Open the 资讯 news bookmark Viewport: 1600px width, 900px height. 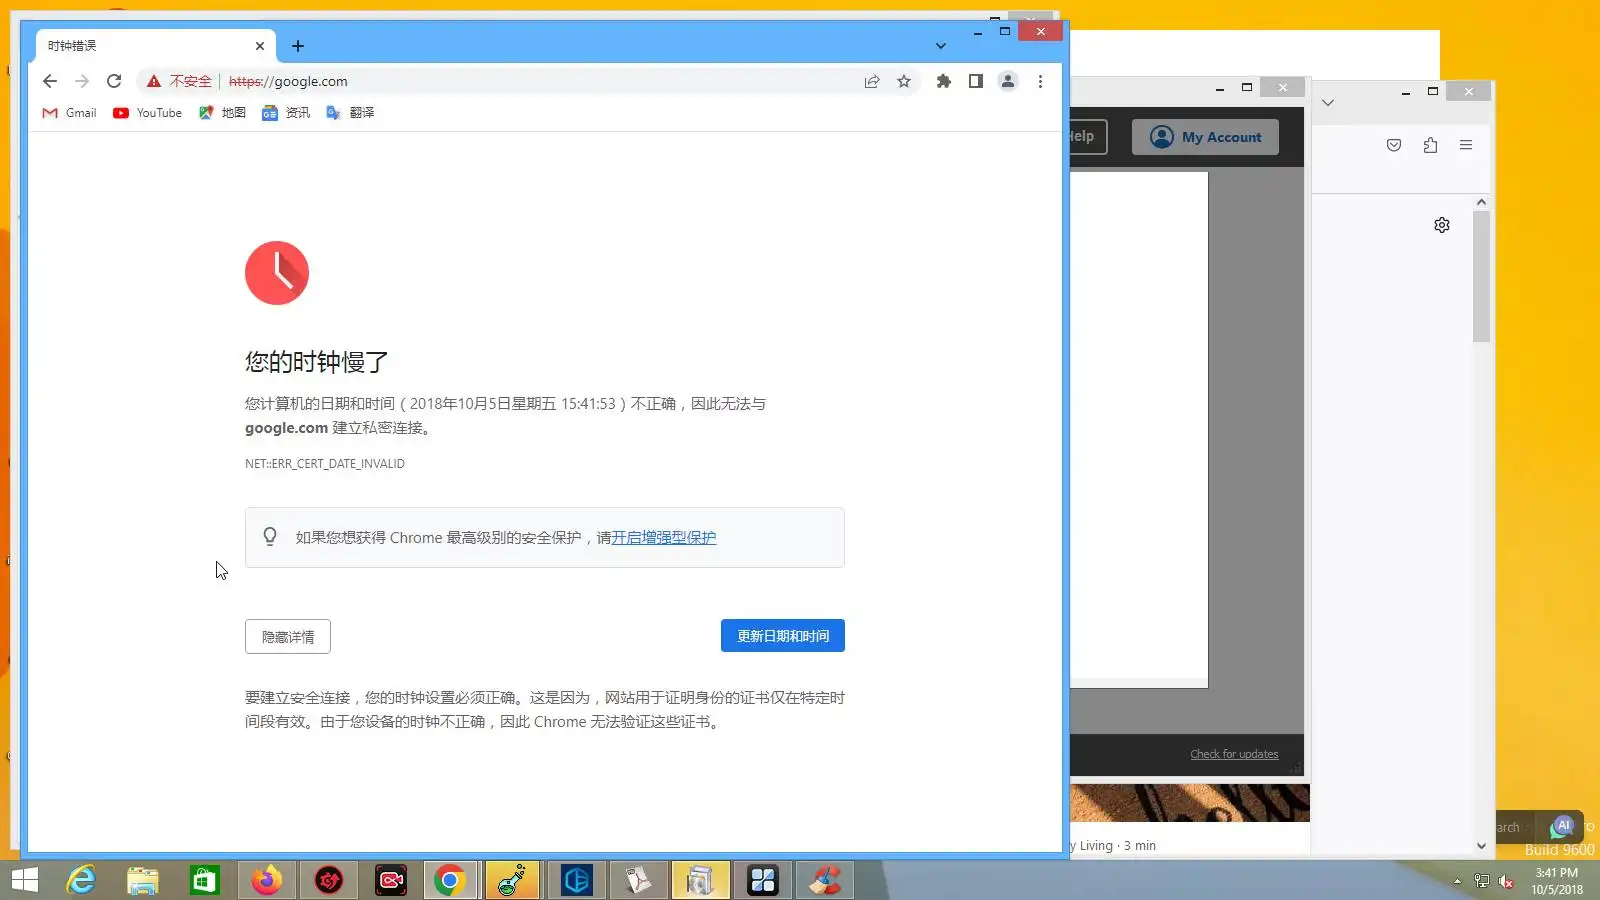pos(286,113)
